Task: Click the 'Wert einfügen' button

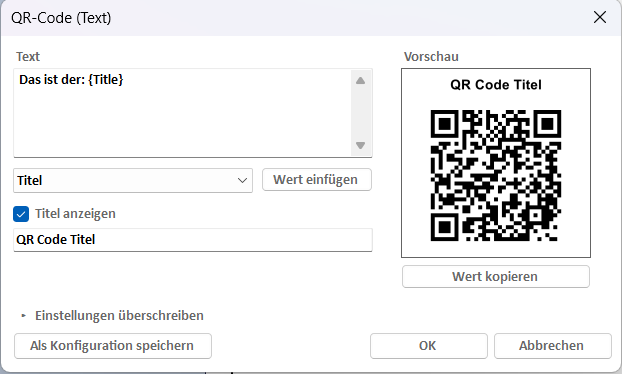Action: (317, 180)
